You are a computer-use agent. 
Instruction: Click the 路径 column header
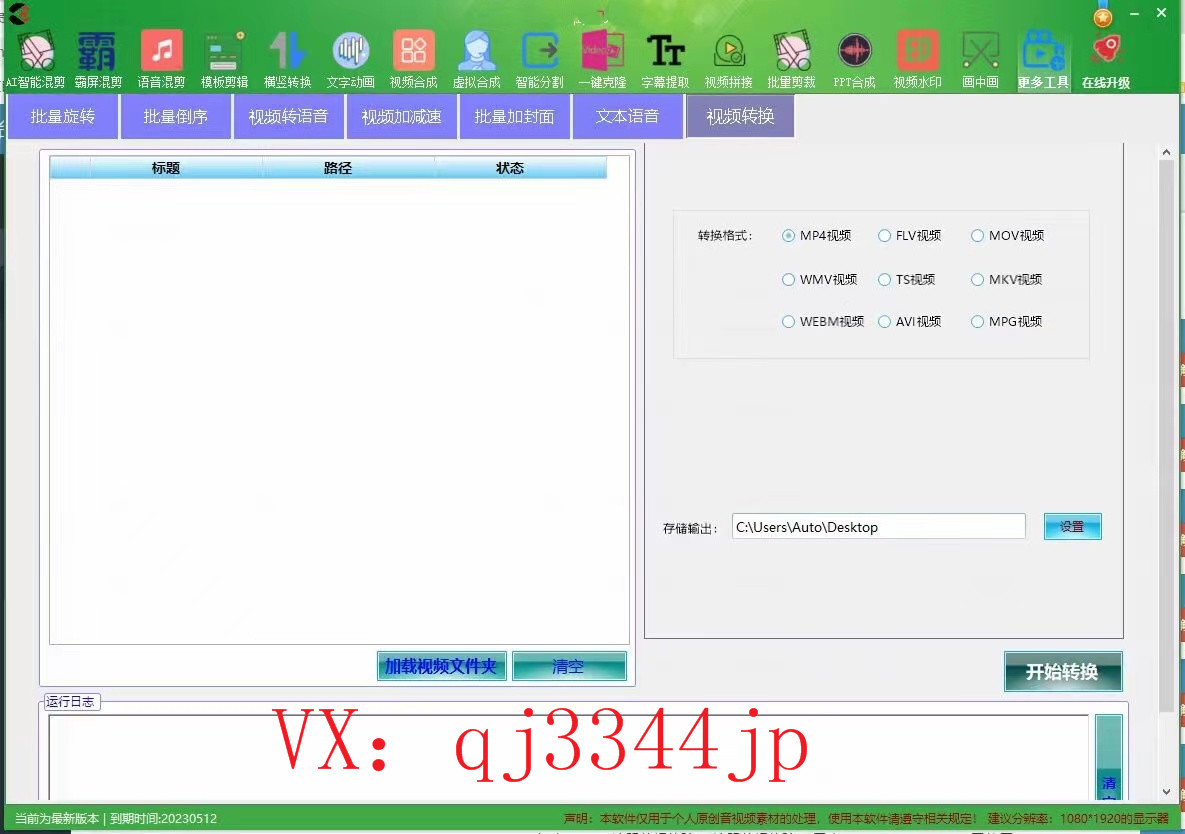click(338, 168)
